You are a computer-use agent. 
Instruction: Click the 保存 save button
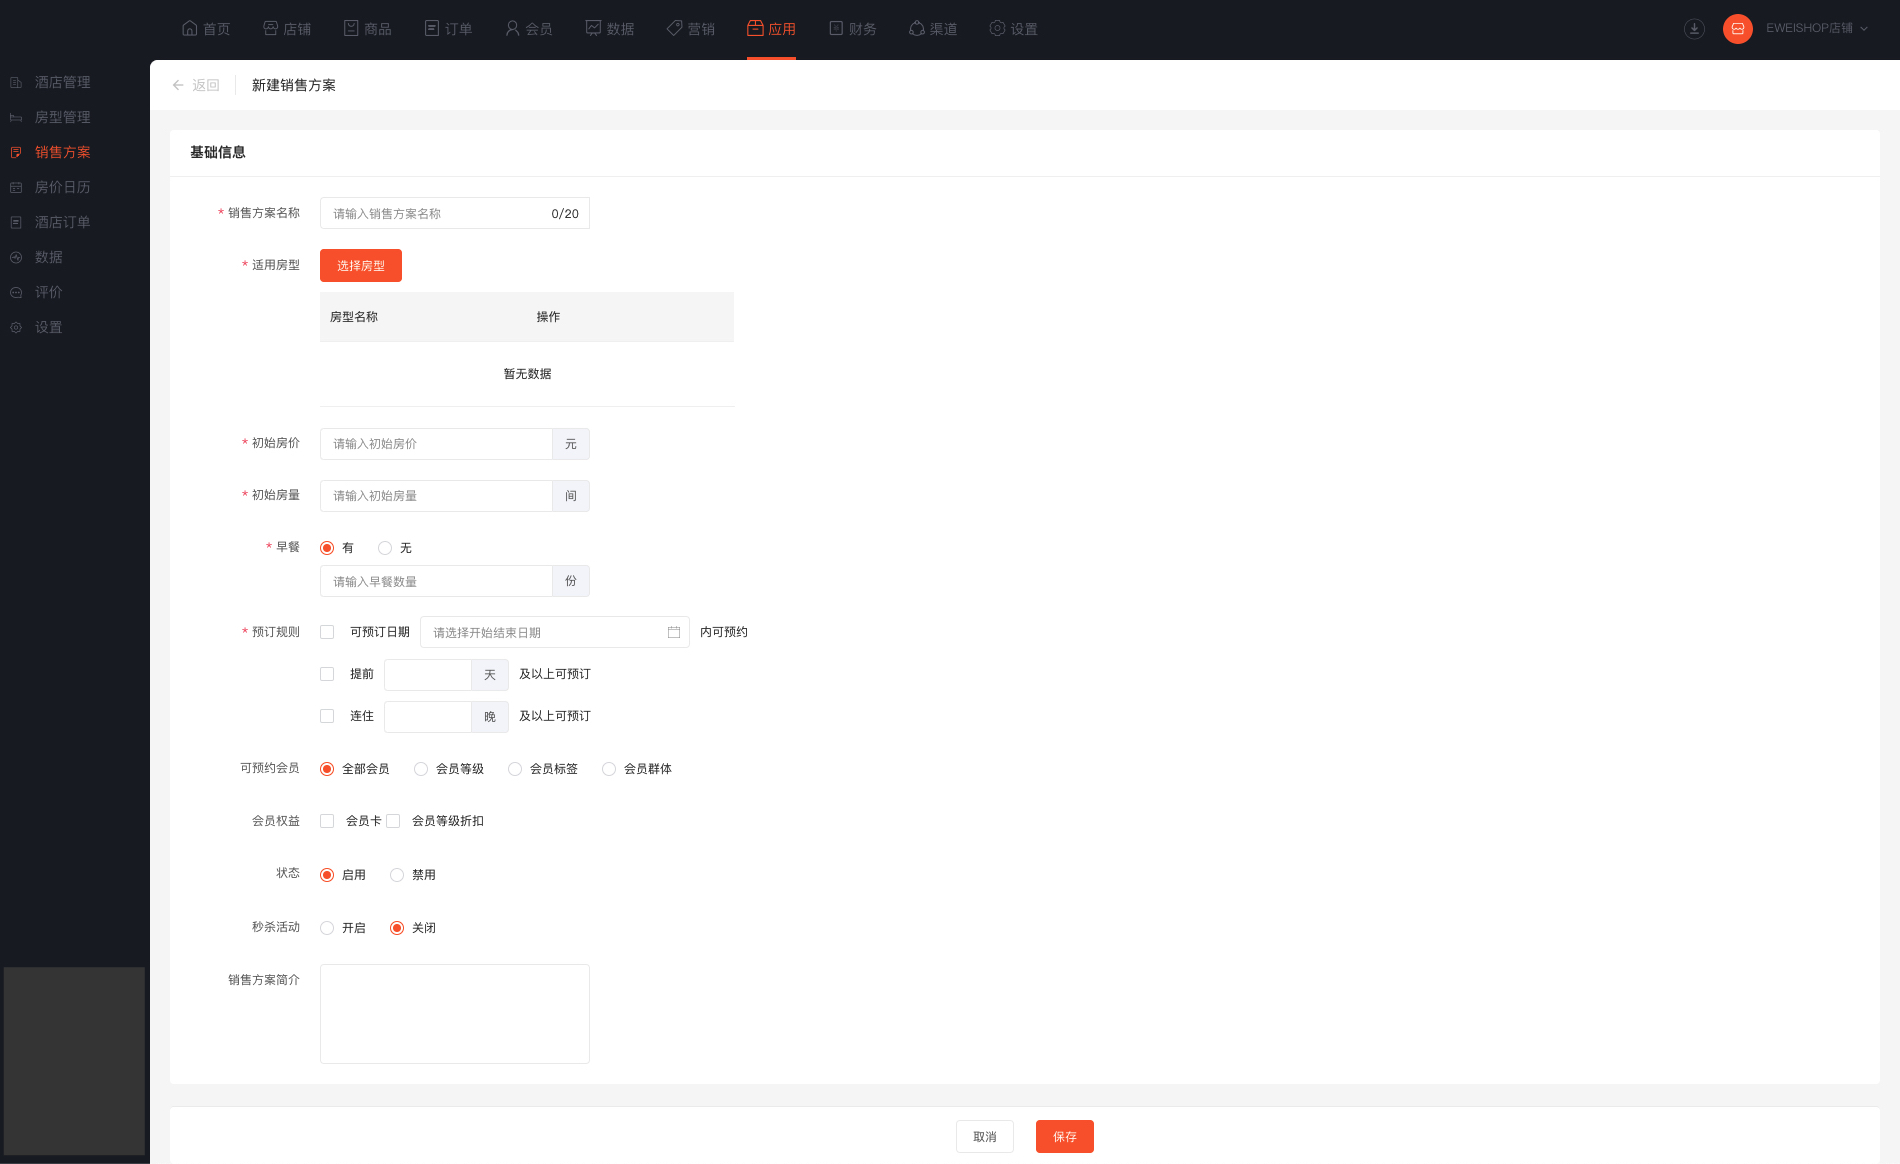point(1065,1137)
